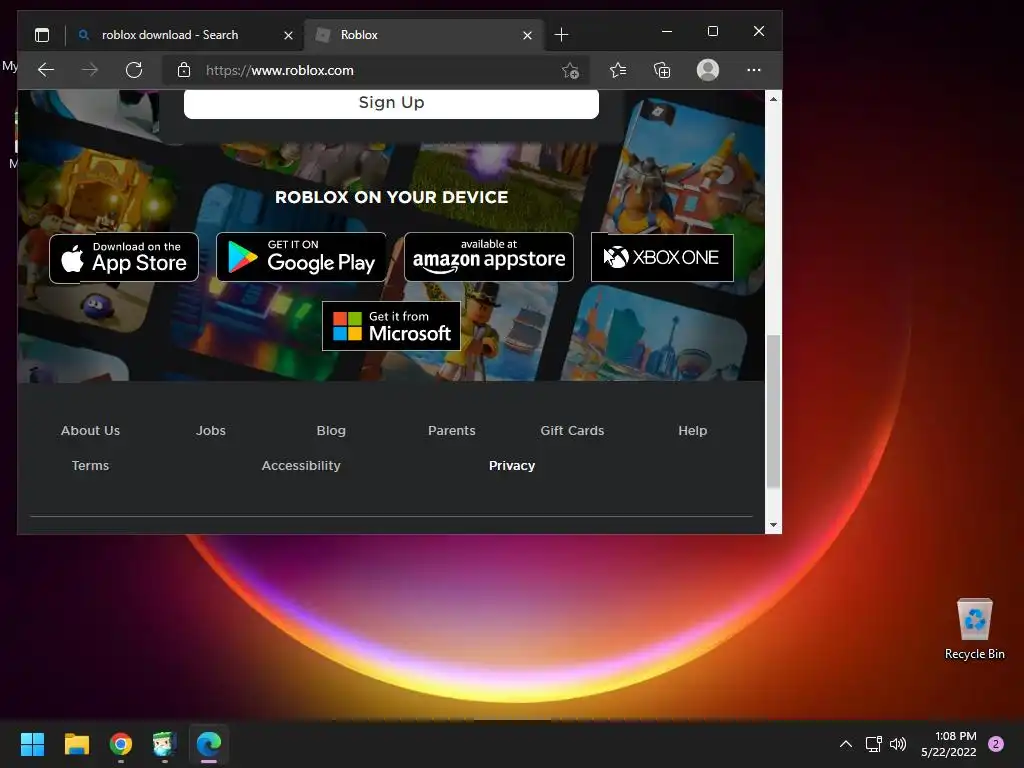The width and height of the screenshot is (1024, 768).
Task: Maximize the Edge browser window
Action: 713,31
